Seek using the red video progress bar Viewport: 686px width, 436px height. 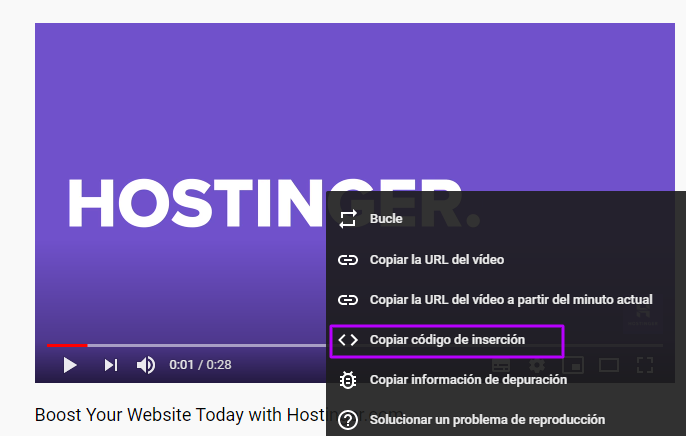(x=67, y=345)
